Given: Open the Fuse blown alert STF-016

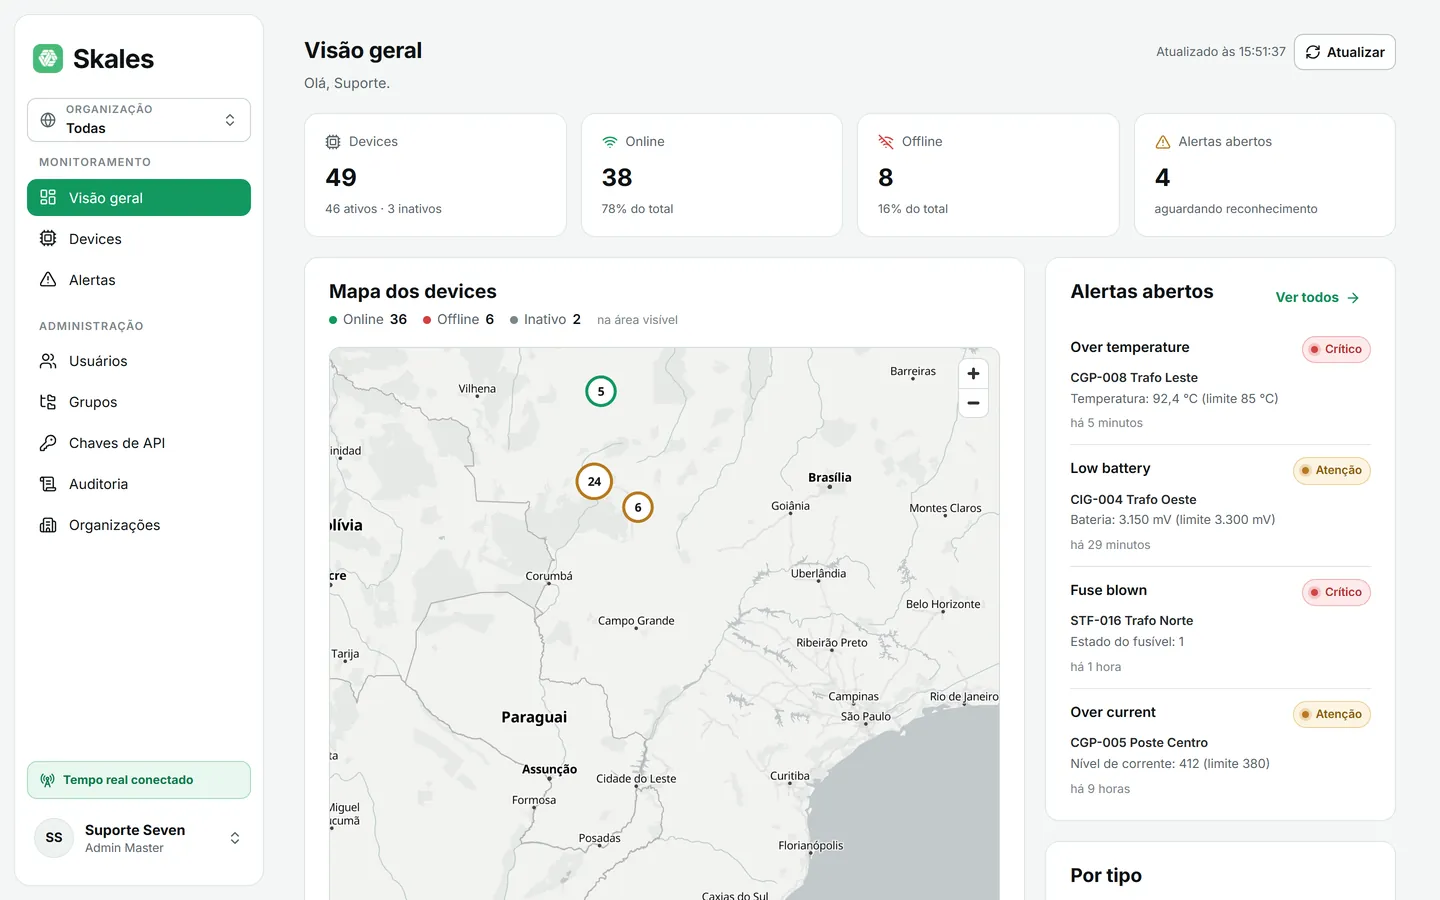Looking at the screenshot, I should click(x=1220, y=628).
